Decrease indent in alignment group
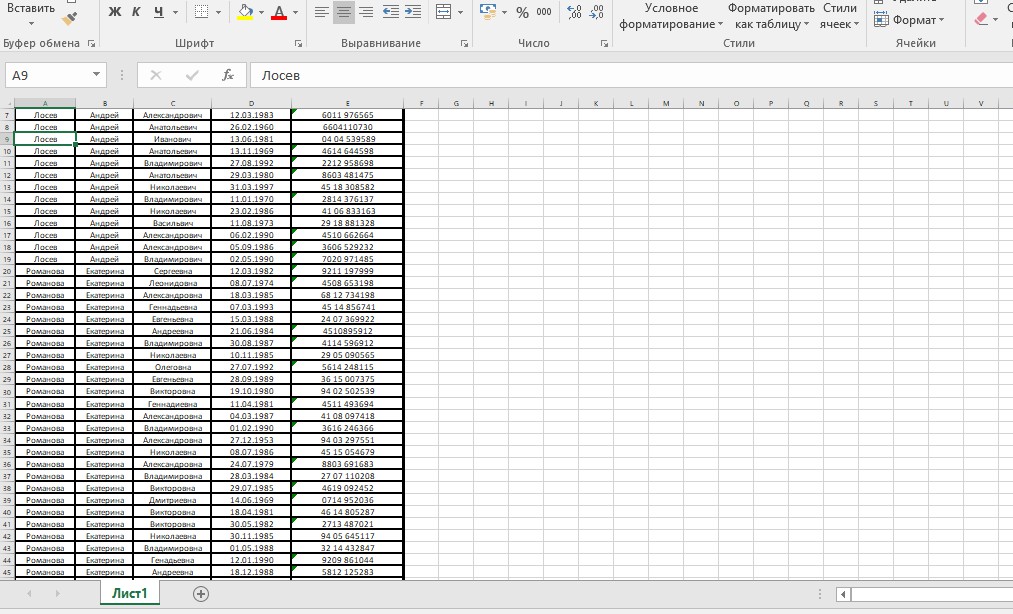Viewport: 1013px width, 614px height. pyautogui.click(x=390, y=12)
